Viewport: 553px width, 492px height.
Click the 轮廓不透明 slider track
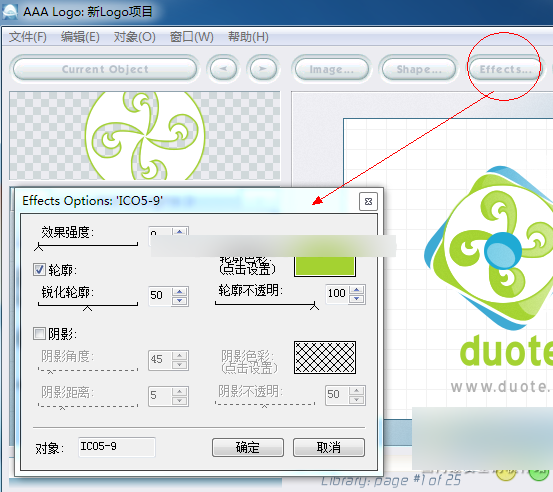tap(265, 304)
